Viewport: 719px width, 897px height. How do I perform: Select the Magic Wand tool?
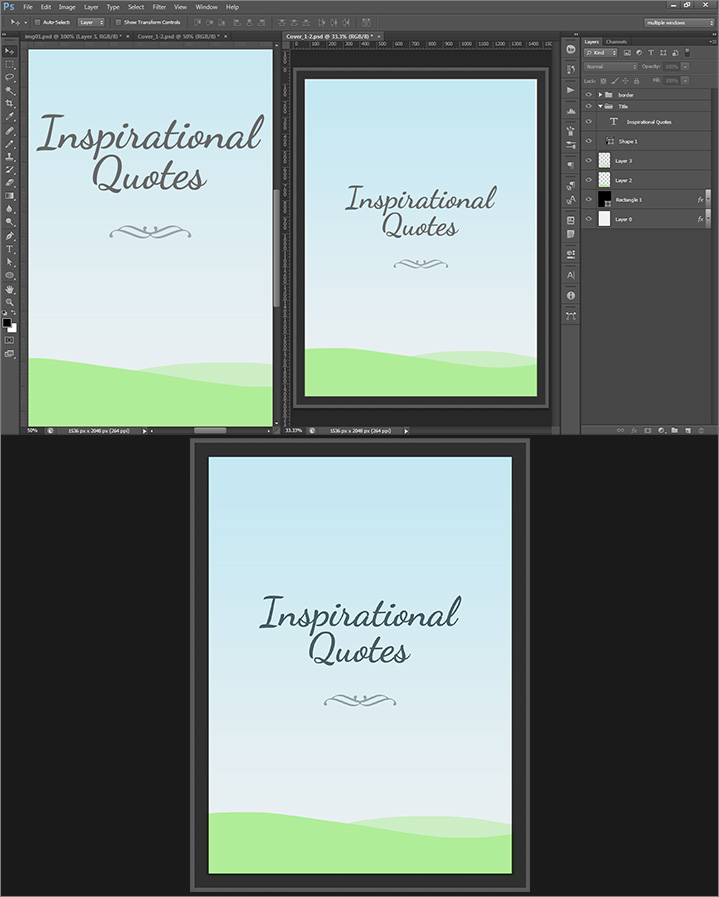(x=10, y=90)
